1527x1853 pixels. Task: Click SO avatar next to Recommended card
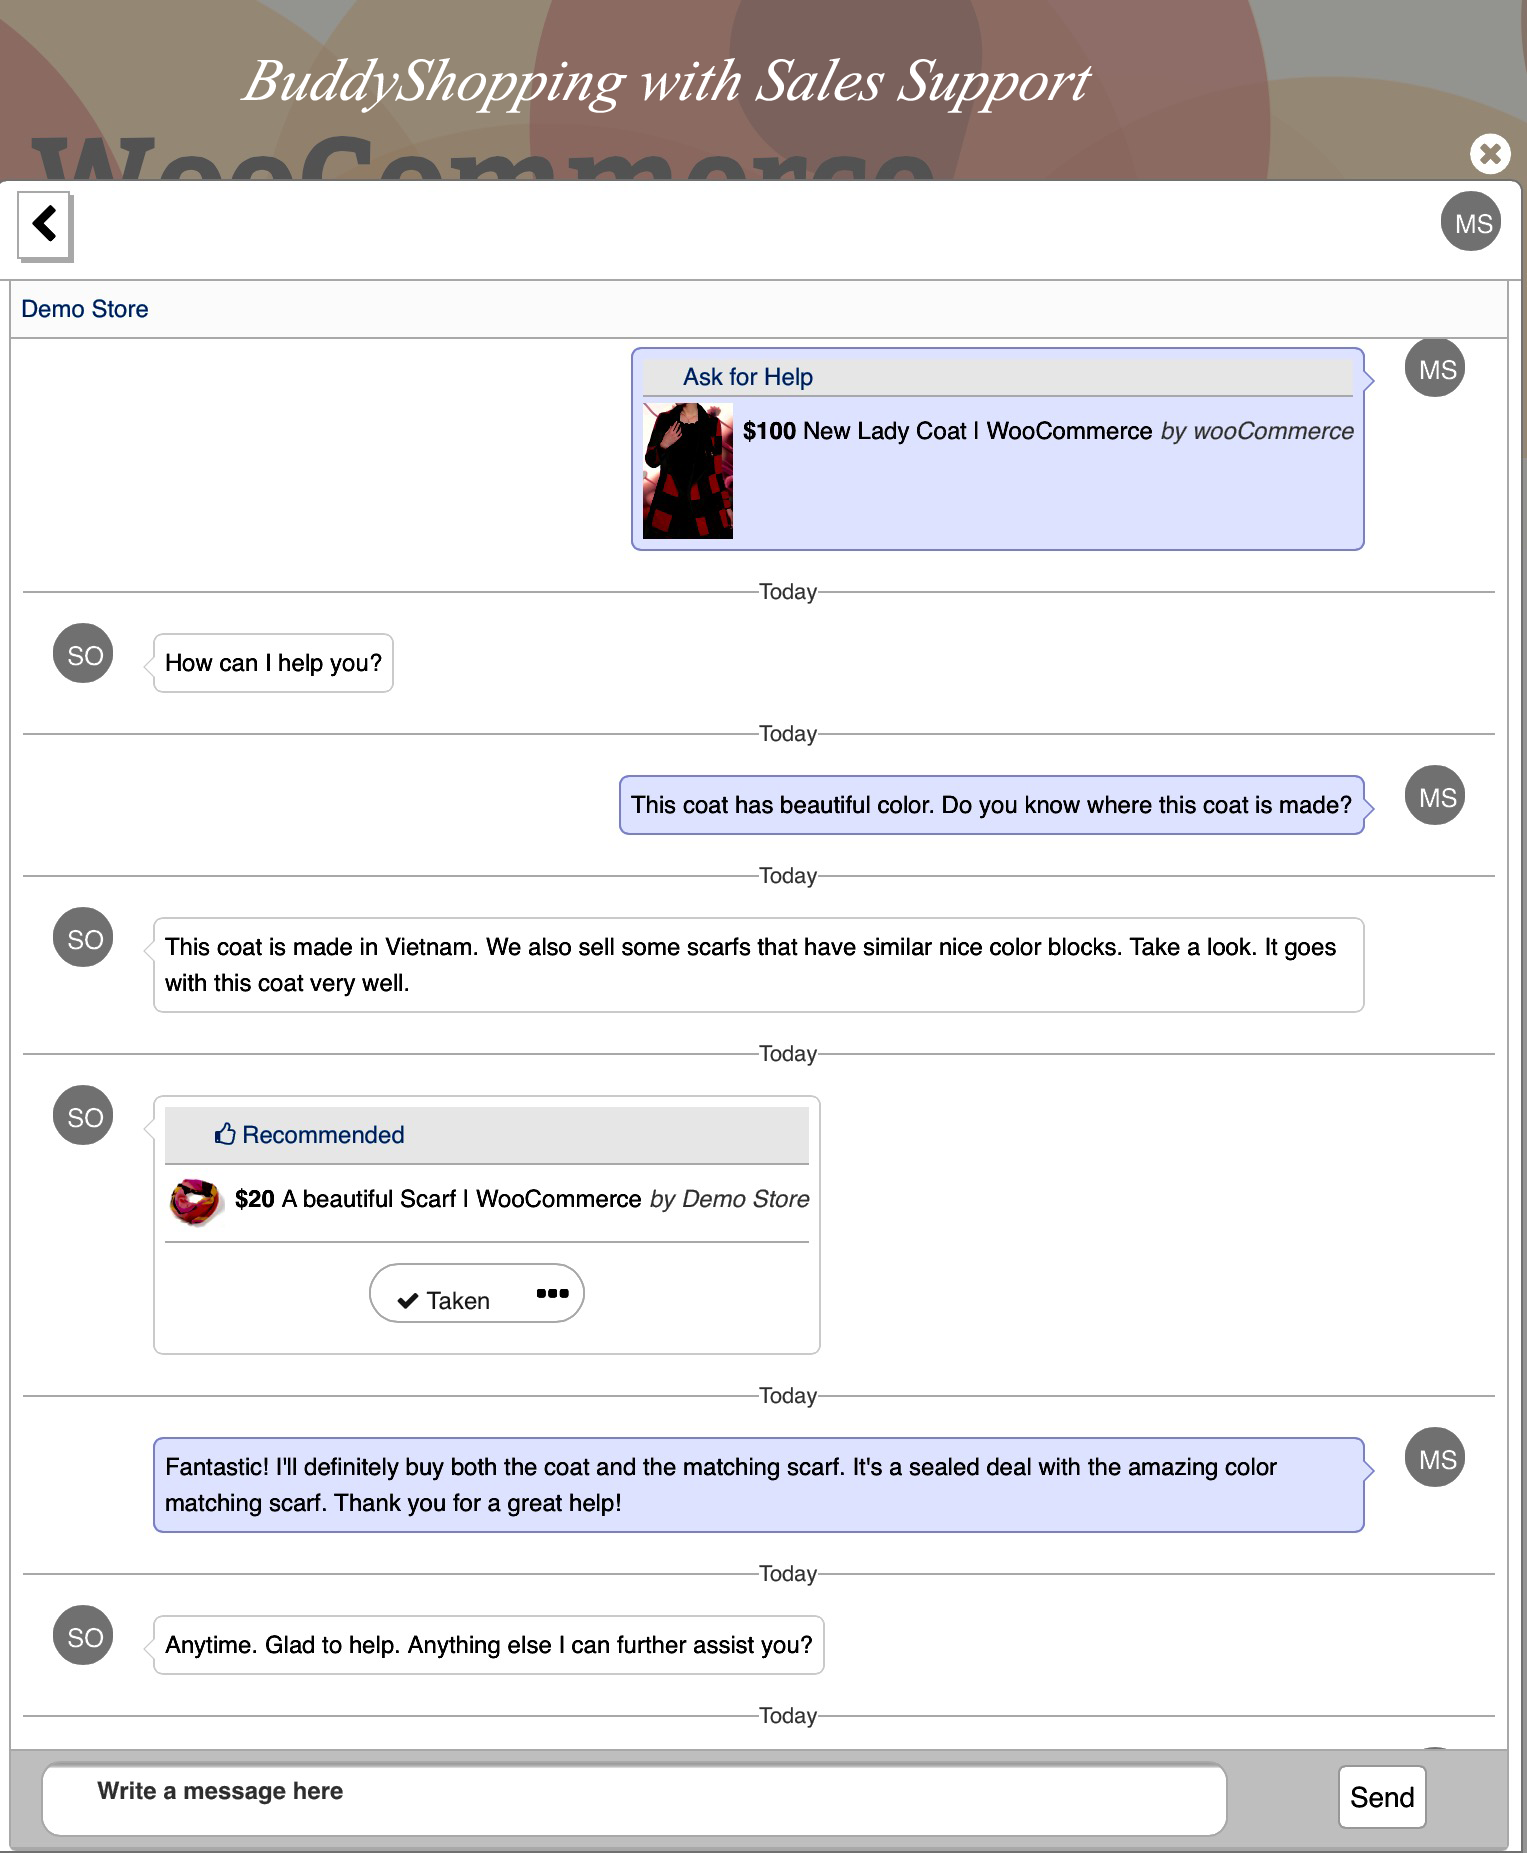(x=83, y=1116)
